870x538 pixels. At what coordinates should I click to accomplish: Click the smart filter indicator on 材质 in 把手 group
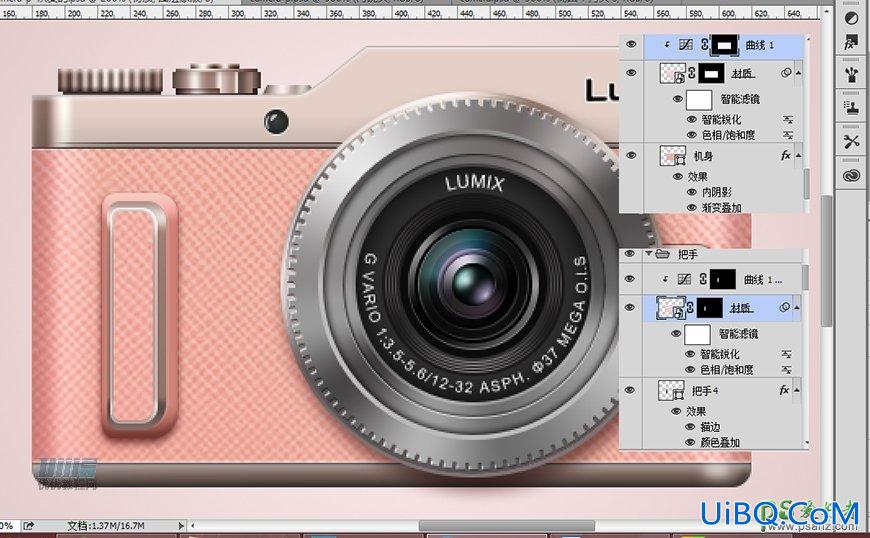[x=785, y=307]
